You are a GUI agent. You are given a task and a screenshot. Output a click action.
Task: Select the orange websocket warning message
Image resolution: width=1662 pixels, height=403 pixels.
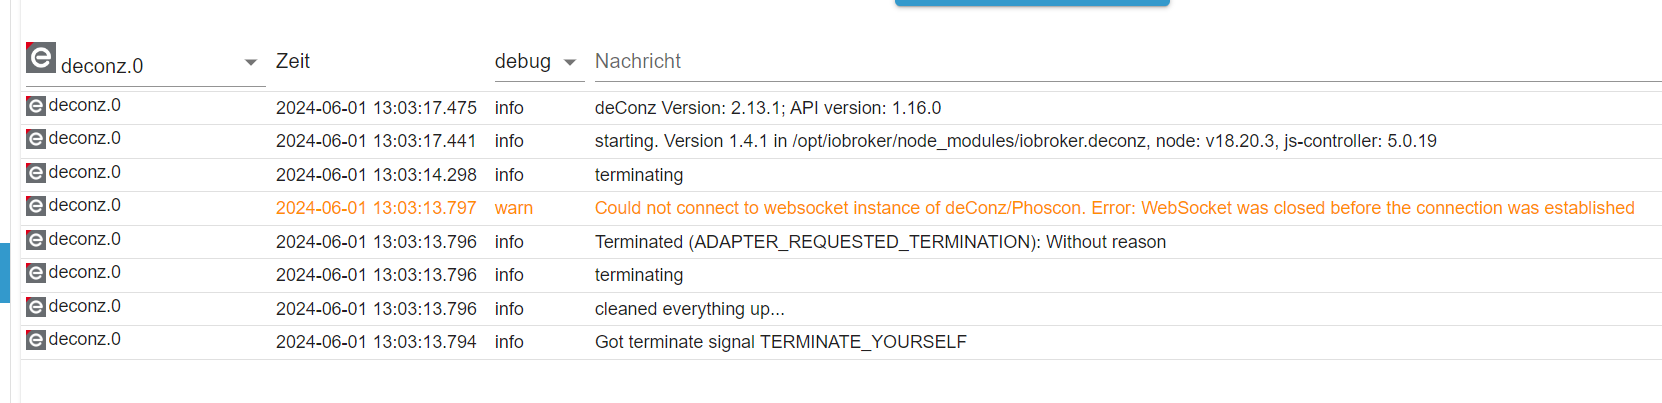pos(1114,208)
